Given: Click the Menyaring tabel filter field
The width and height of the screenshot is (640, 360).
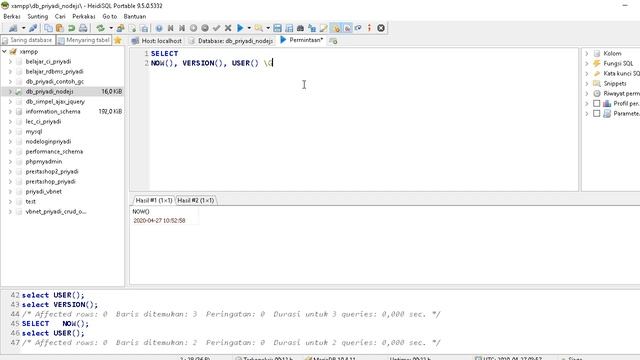Looking at the screenshot, I should point(84,40).
